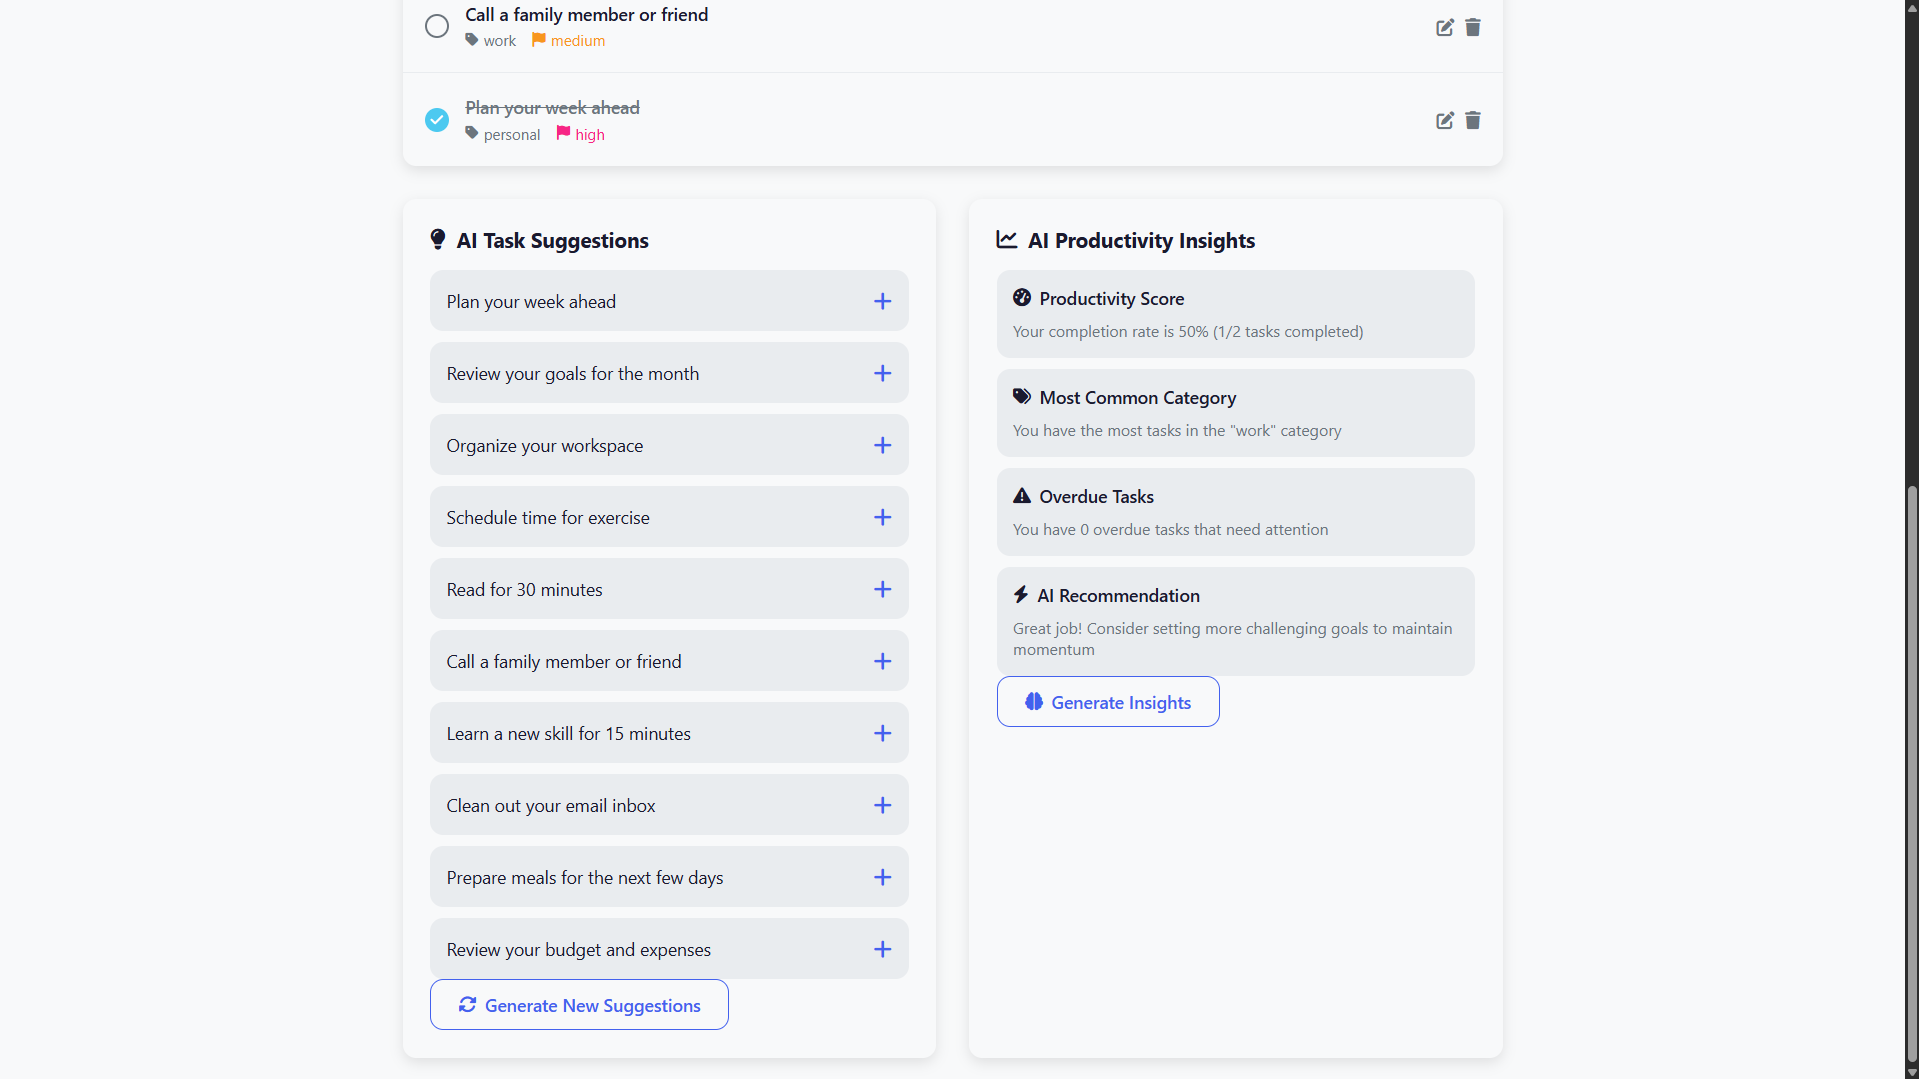Mark "Call a family member or friend" complete
The width and height of the screenshot is (1919, 1079).
coord(437,26)
